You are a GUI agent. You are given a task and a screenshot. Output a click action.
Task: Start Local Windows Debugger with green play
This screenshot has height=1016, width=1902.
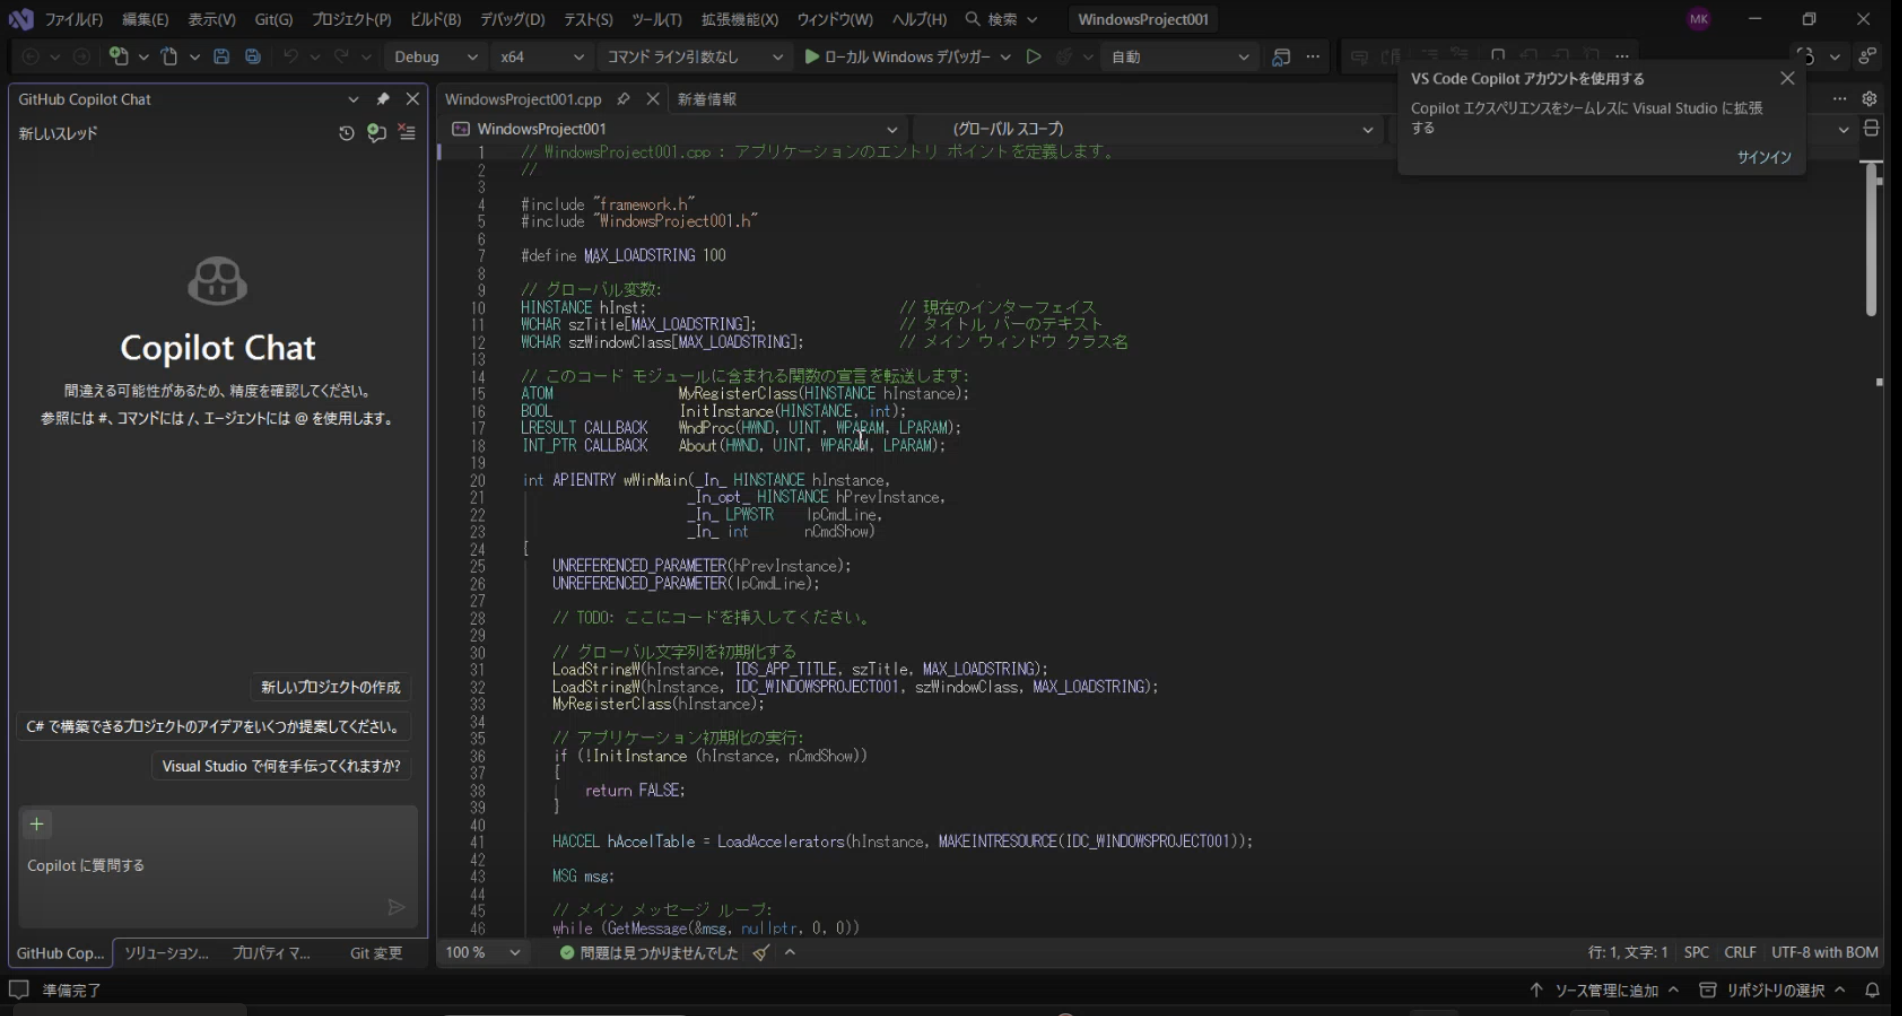(x=812, y=57)
